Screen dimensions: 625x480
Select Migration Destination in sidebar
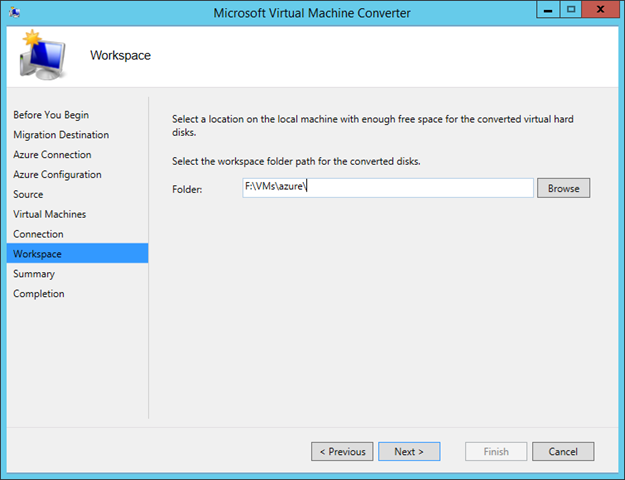61,135
